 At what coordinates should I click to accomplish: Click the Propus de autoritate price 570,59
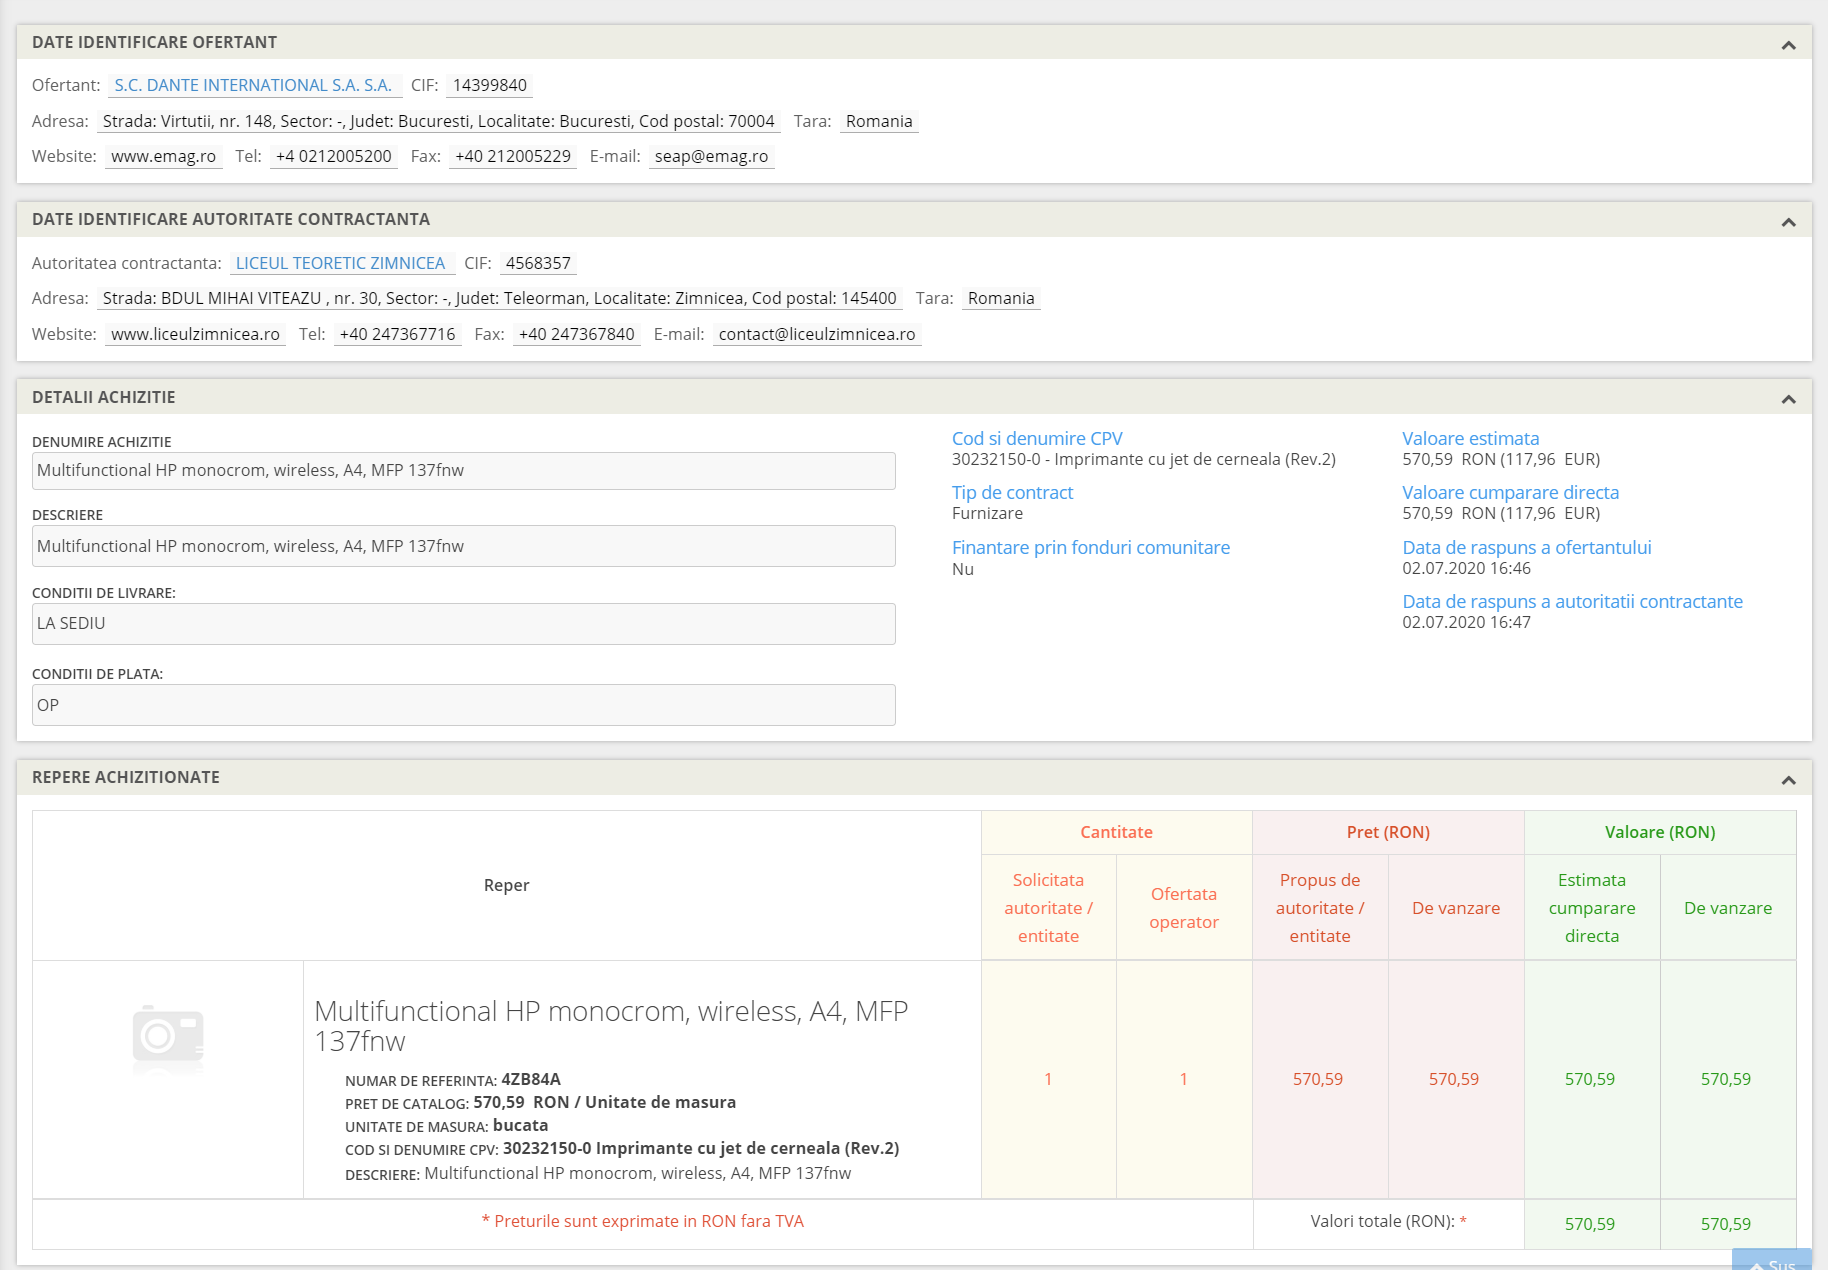[1318, 1079]
